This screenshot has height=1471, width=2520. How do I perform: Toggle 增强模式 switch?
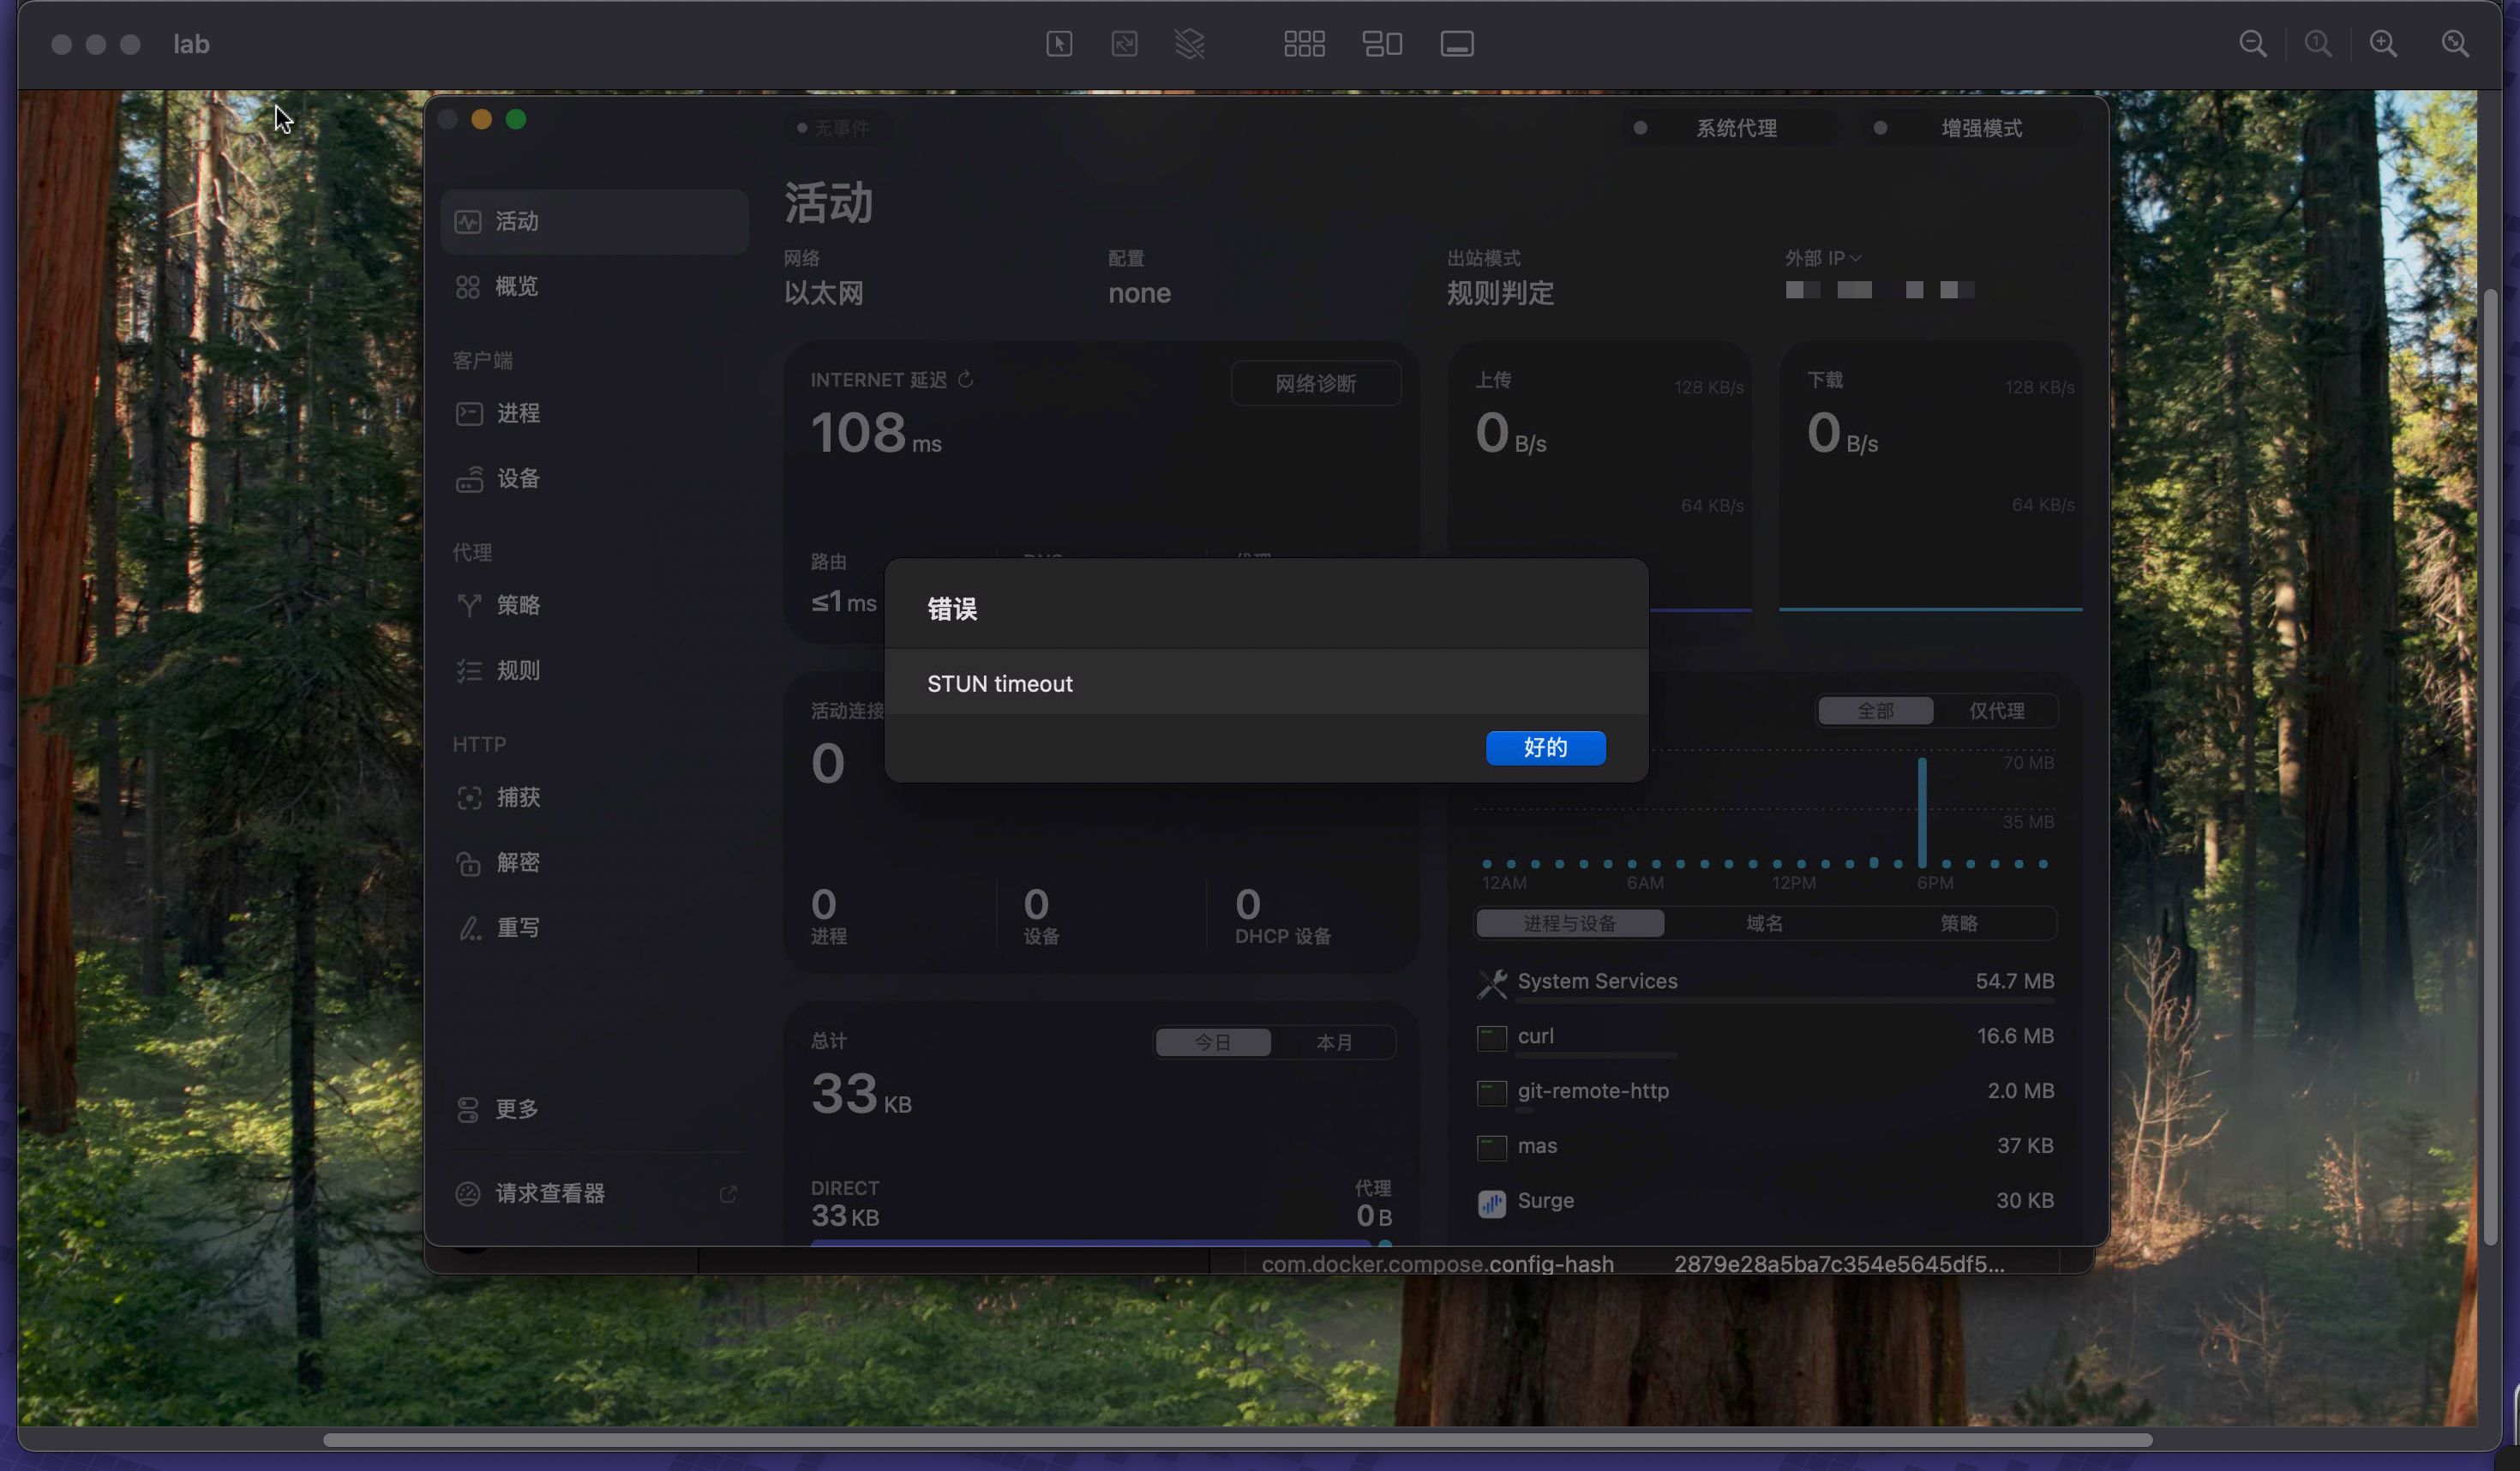(1971, 128)
